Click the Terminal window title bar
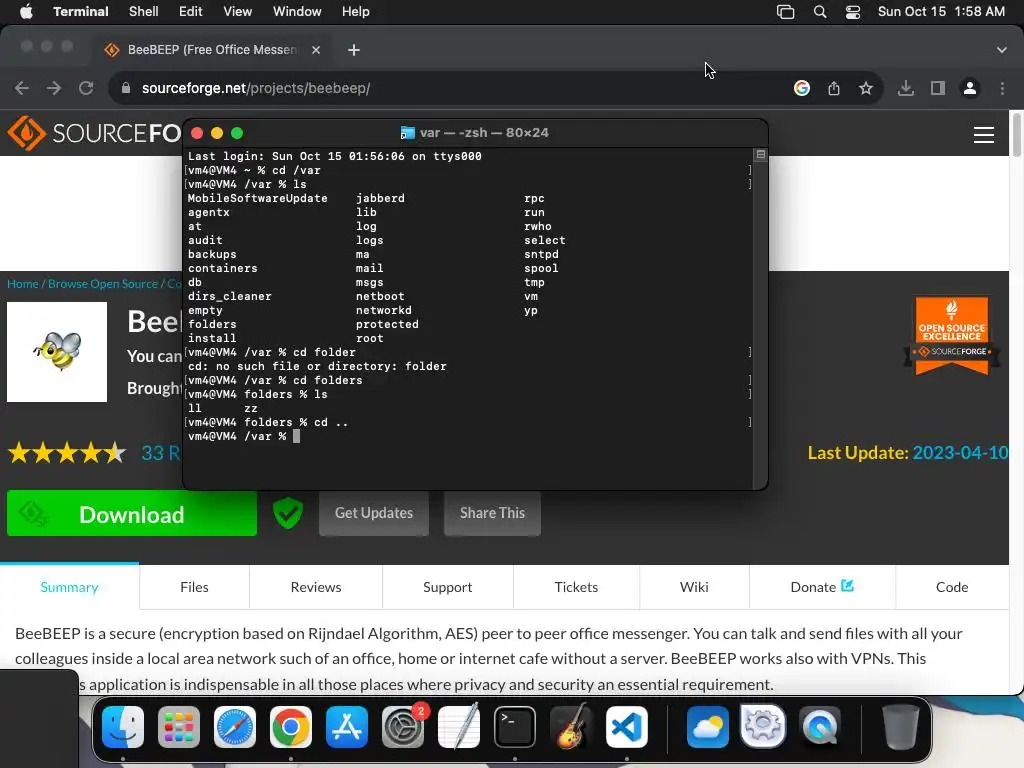 click(475, 133)
